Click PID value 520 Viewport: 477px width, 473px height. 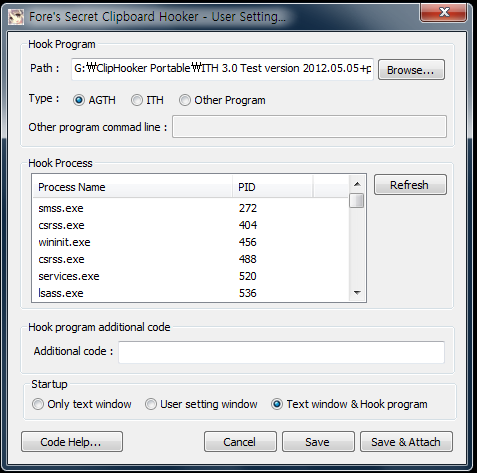pos(248,276)
